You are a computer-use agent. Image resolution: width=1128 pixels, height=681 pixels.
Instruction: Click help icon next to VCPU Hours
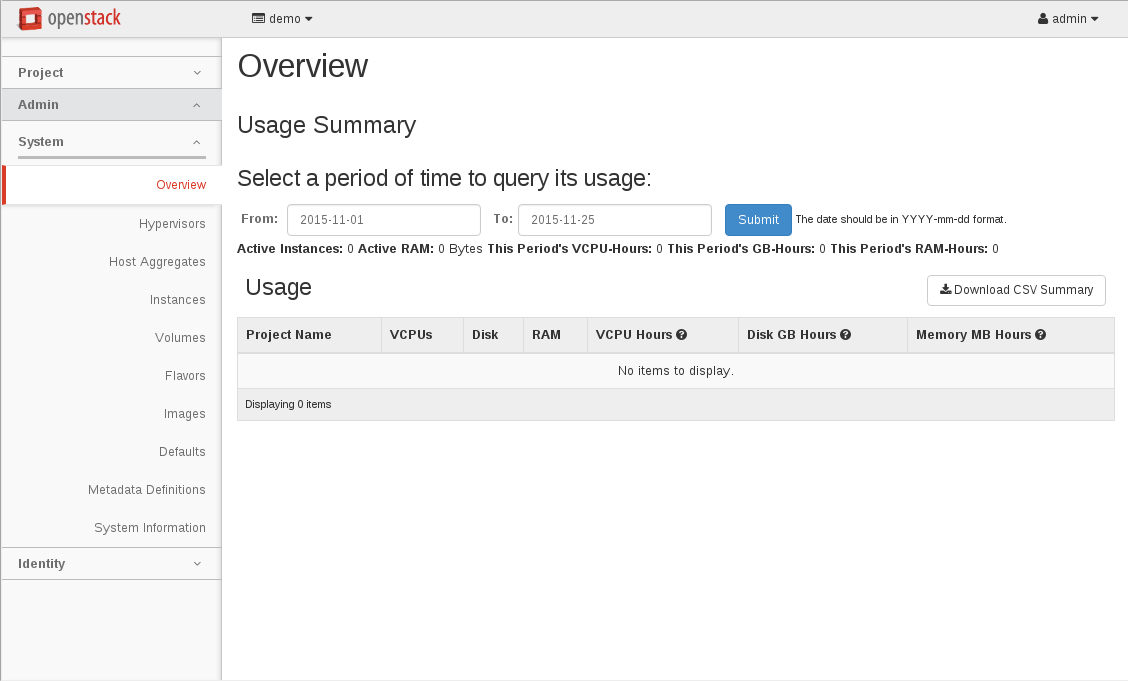point(681,335)
